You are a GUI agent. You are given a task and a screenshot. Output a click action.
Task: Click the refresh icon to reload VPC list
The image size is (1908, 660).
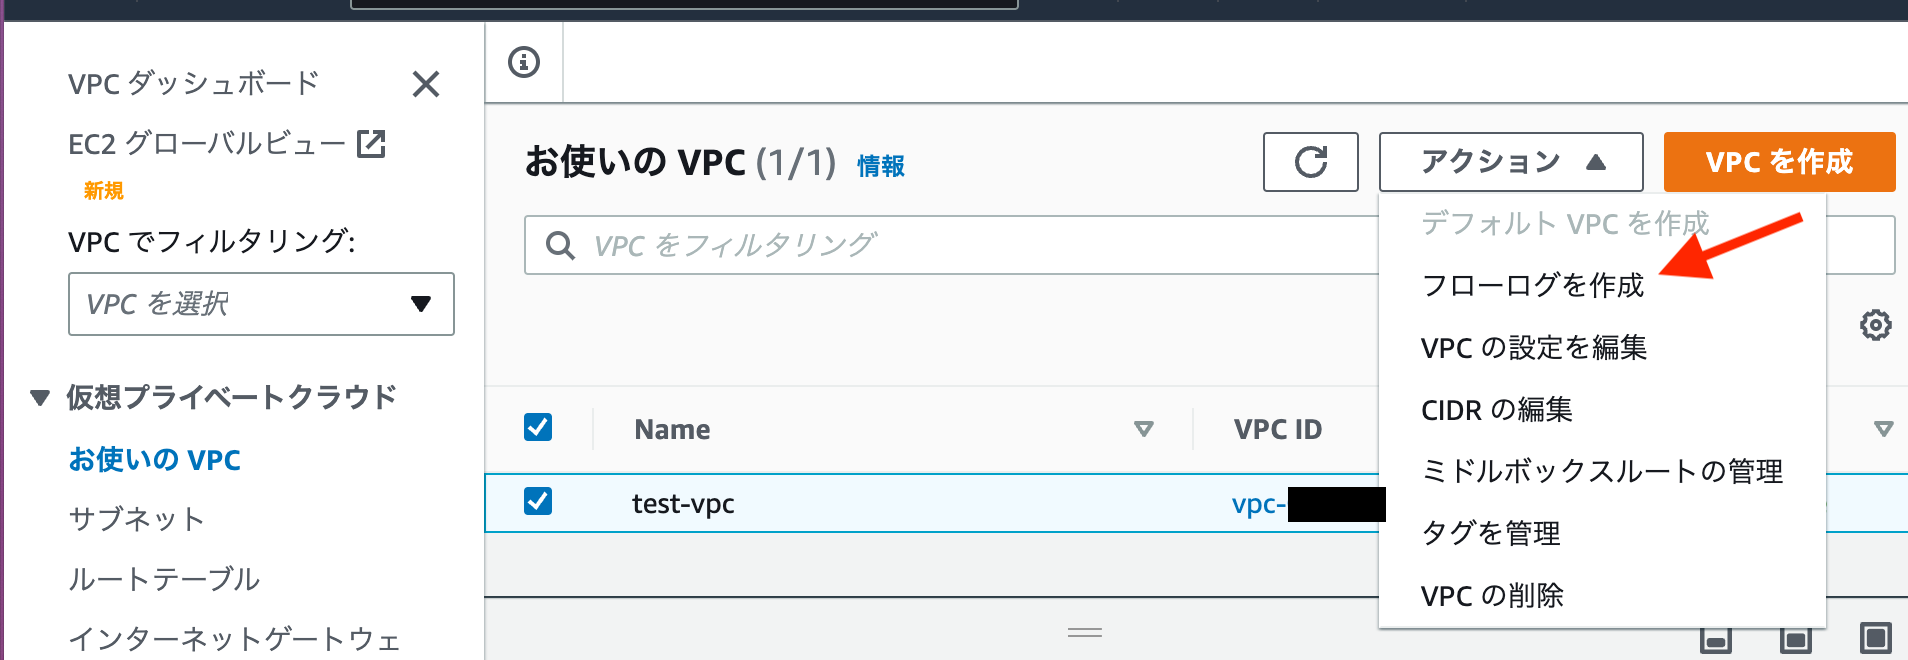[x=1310, y=162]
